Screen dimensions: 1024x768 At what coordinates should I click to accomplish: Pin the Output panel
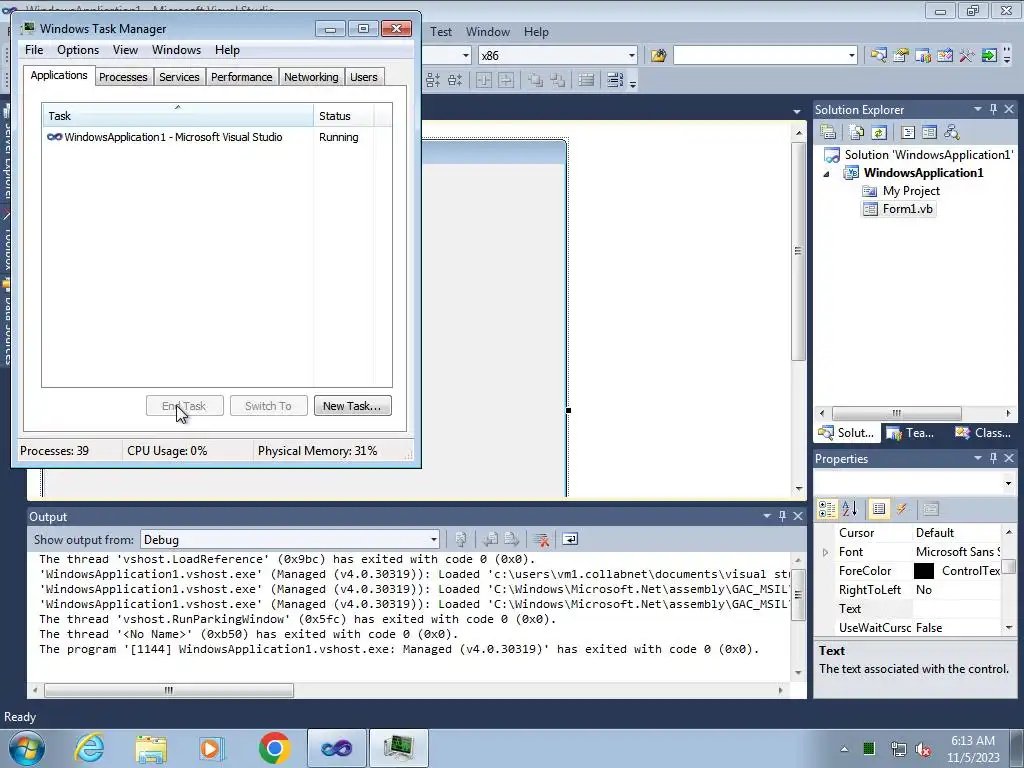coord(782,517)
